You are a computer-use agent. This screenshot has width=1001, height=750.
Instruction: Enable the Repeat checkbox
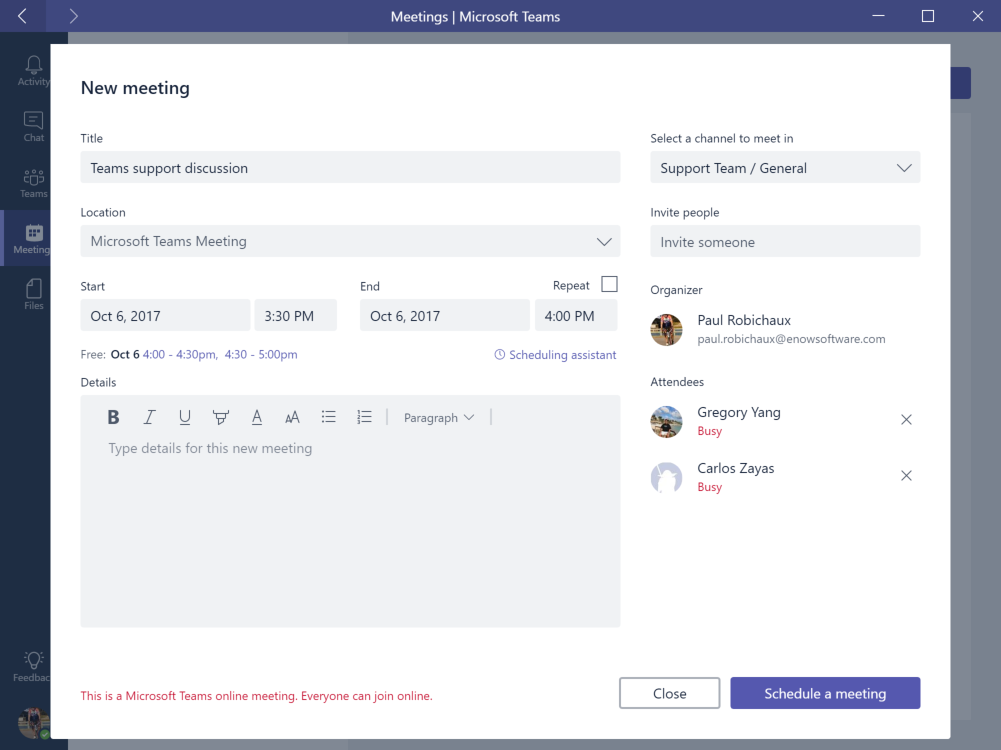tap(610, 284)
